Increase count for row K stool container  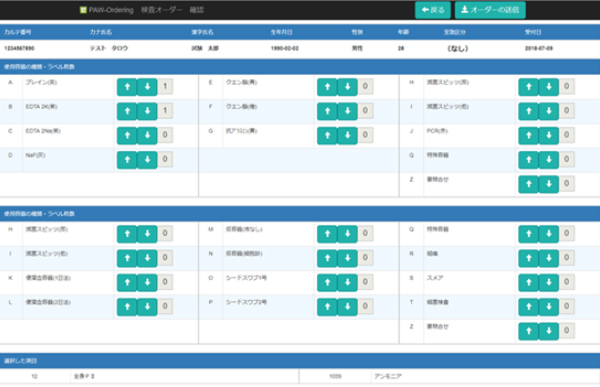pyautogui.click(x=127, y=282)
